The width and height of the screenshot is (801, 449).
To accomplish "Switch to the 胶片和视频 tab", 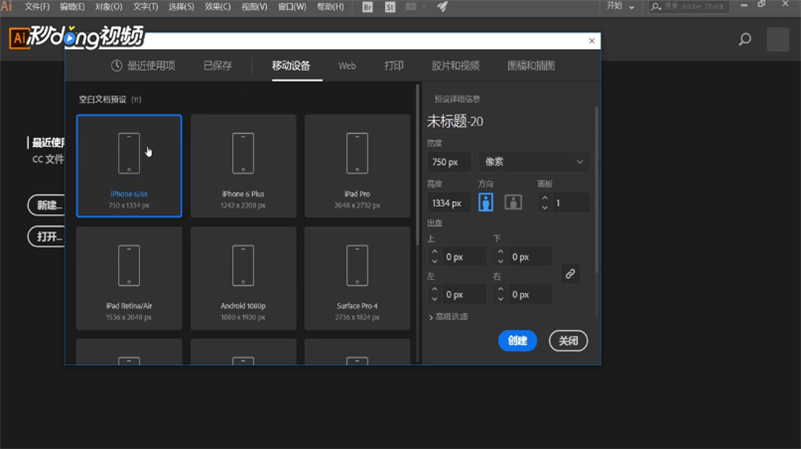I will click(456, 65).
